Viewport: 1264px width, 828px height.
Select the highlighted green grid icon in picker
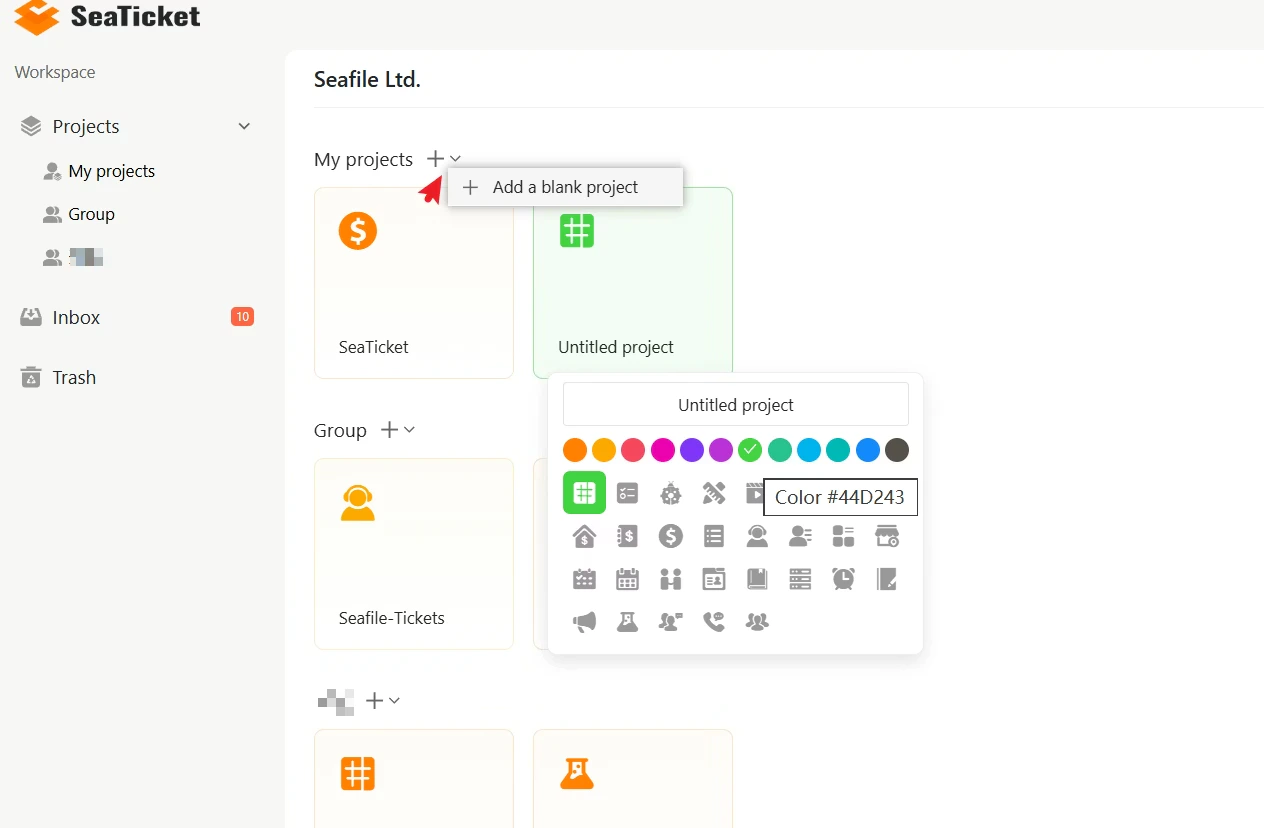(x=584, y=493)
